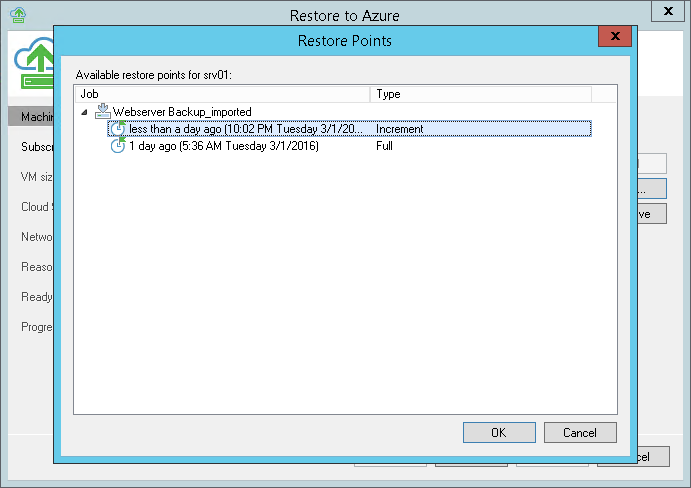Select the Webserver Backup_imported job row
The width and height of the screenshot is (691, 488).
click(182, 112)
